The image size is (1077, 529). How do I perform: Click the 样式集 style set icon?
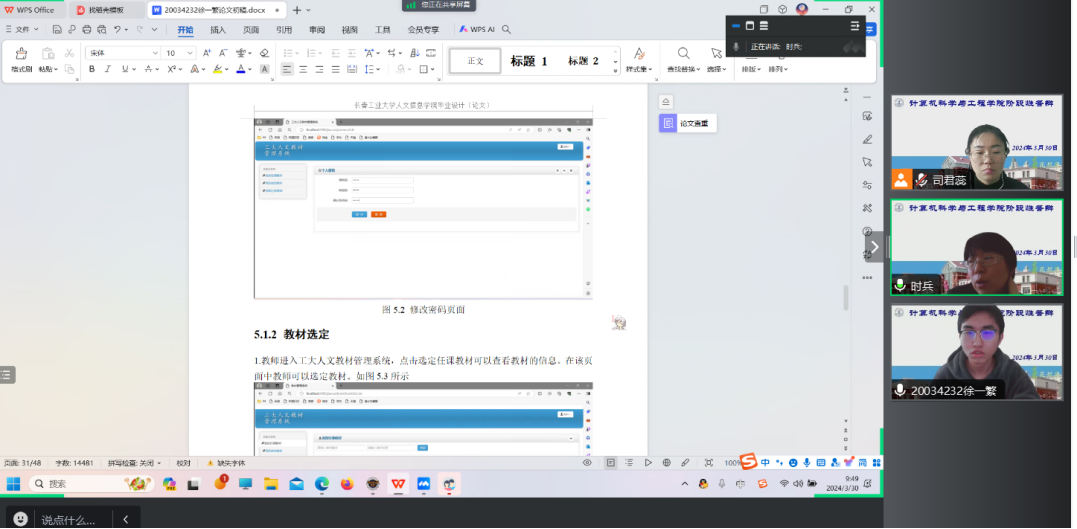coord(639,54)
